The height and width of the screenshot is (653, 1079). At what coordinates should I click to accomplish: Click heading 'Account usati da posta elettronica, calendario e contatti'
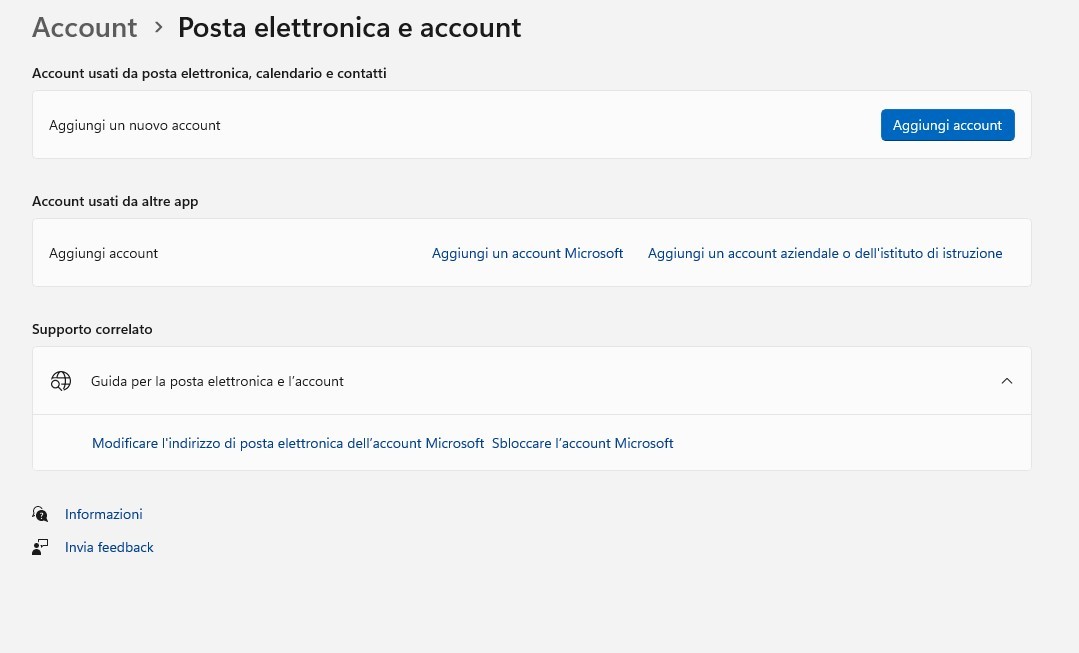pos(209,73)
